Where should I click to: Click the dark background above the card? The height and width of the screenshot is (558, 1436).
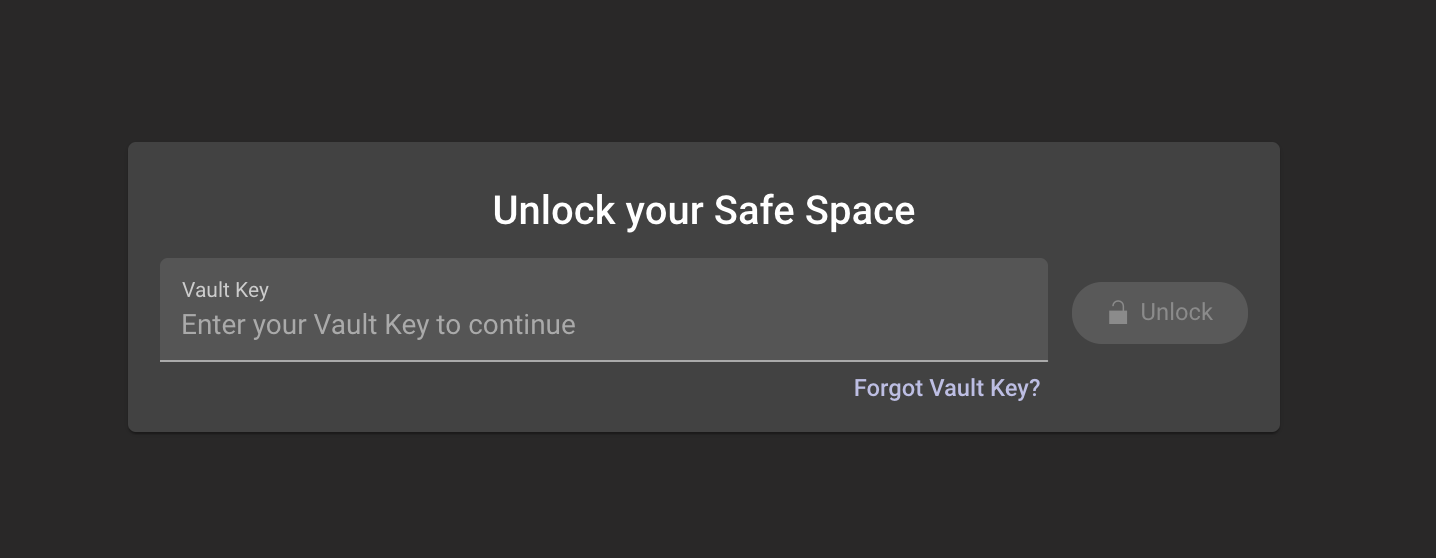coord(700,70)
